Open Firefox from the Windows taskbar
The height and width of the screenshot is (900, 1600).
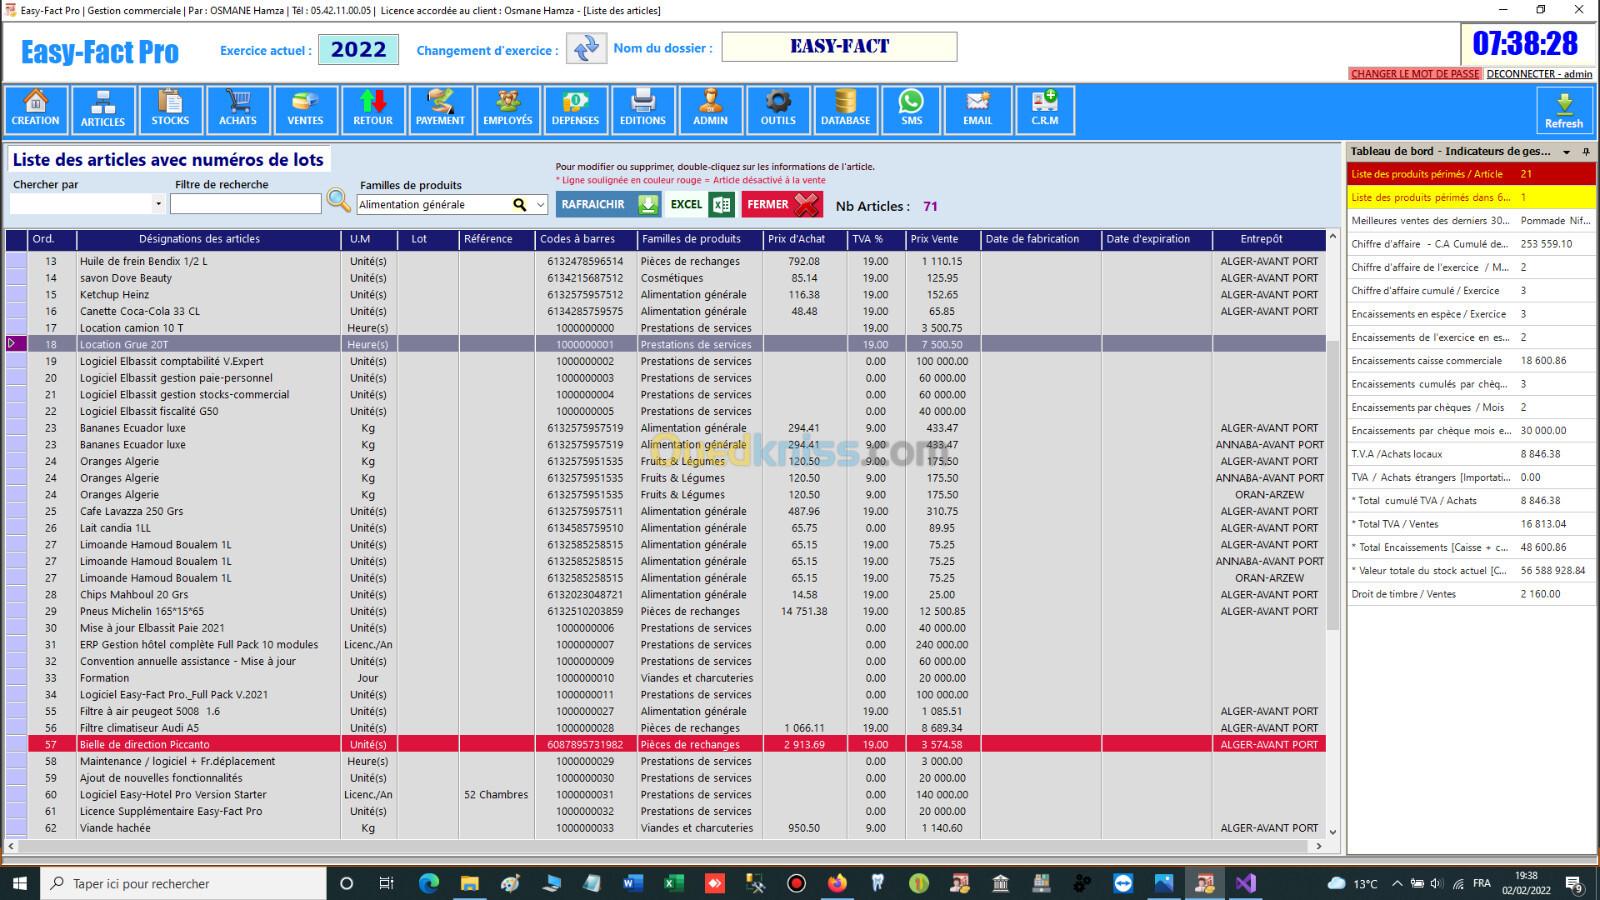pos(837,883)
